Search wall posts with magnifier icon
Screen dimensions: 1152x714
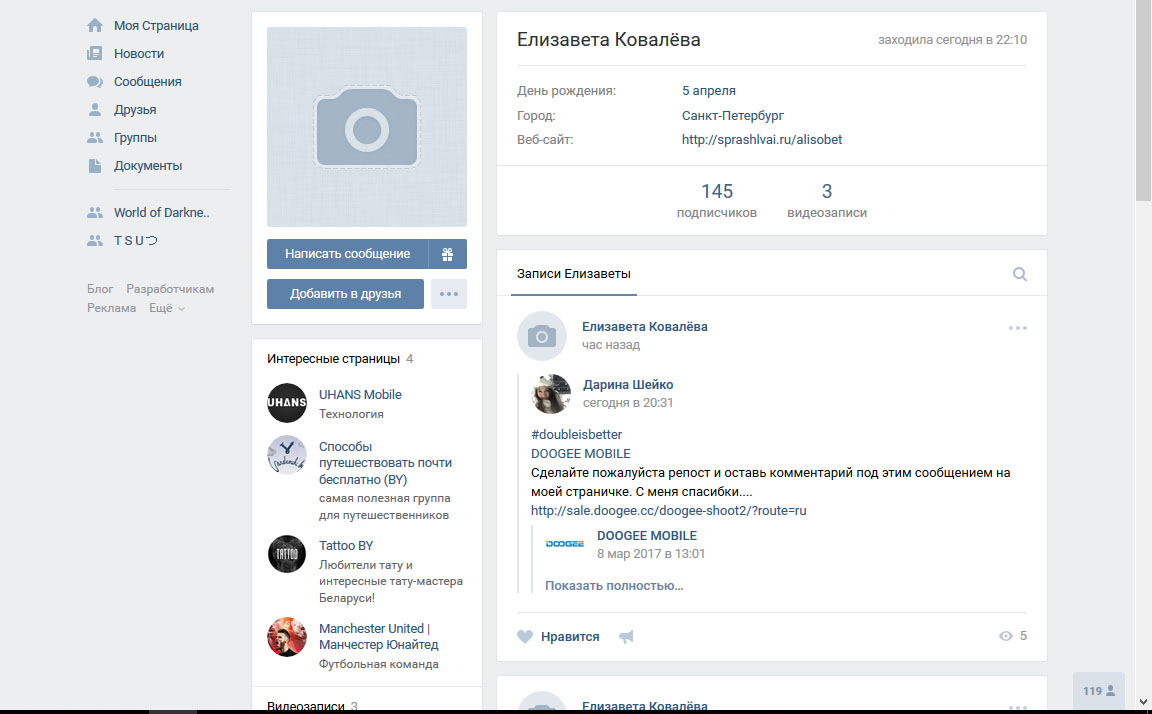[1020, 274]
